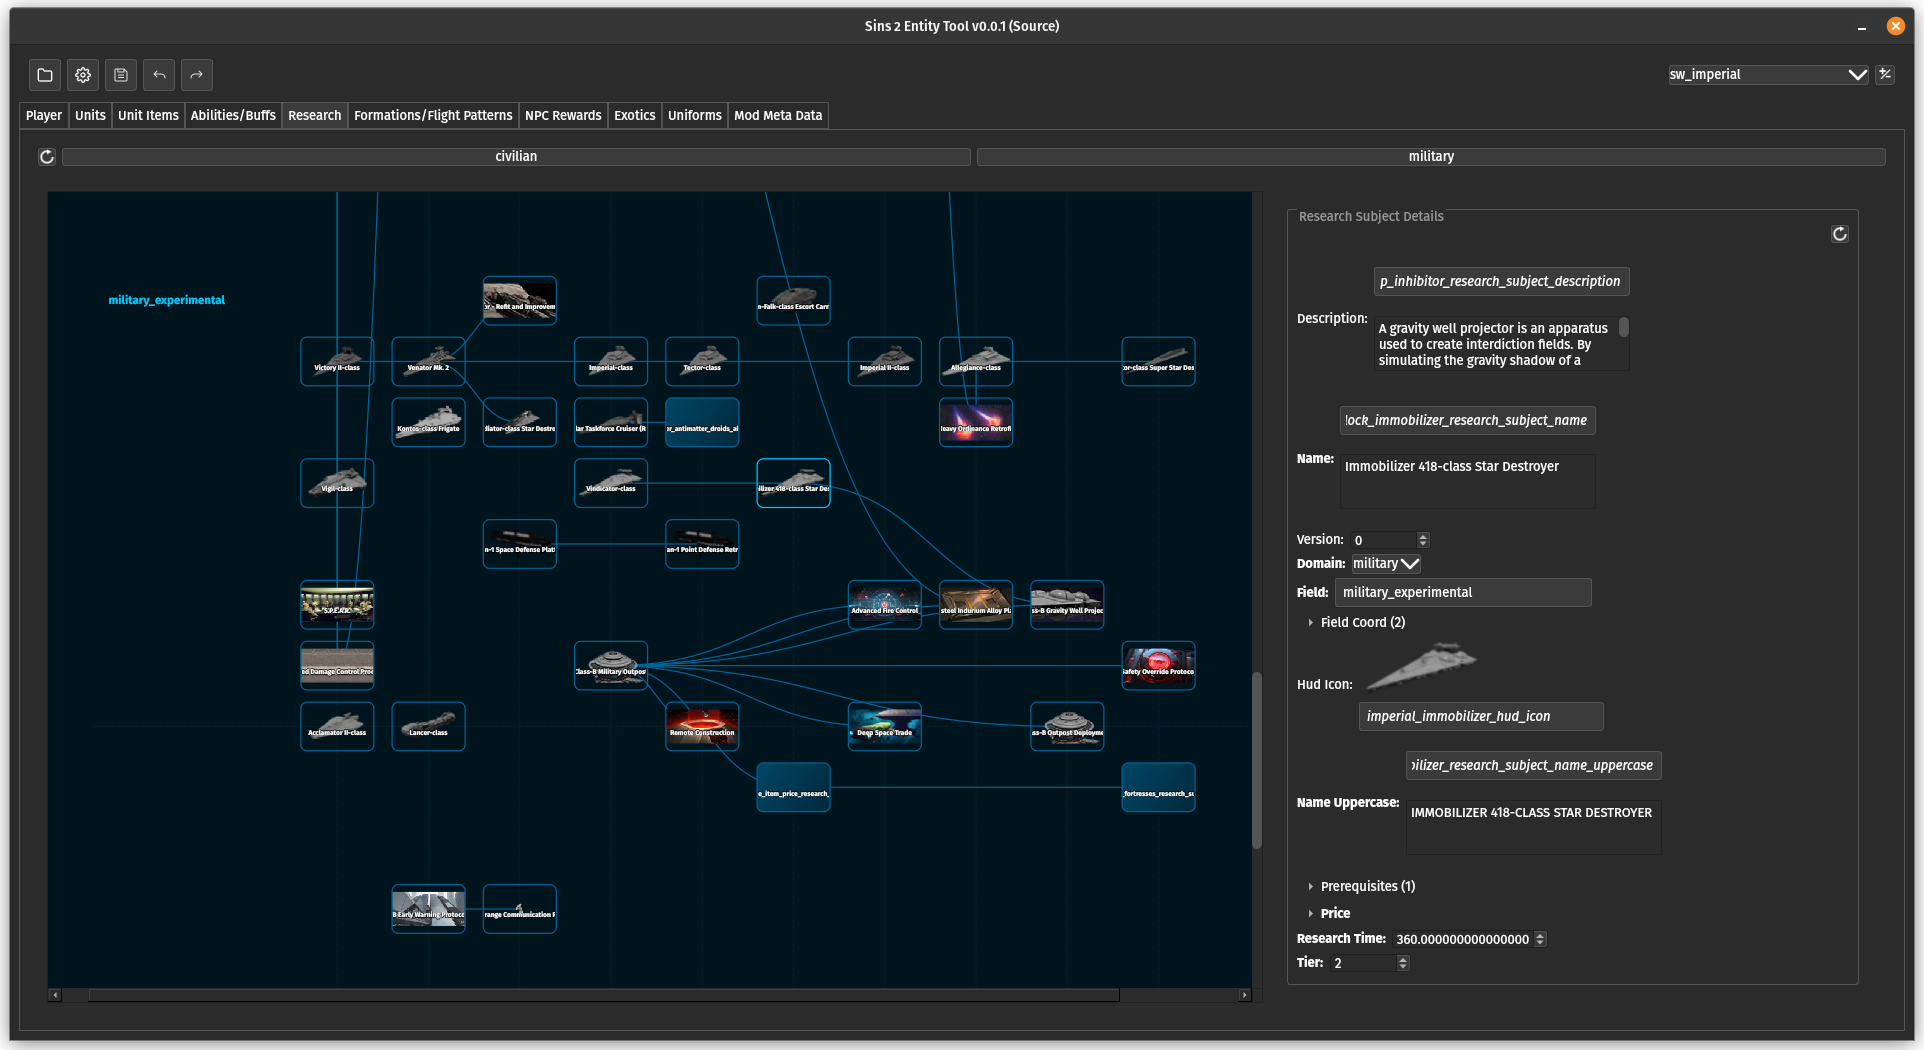This screenshot has height=1050, width=1924.
Task: Click the refresh icon in Research Subject Details
Action: 1839,233
